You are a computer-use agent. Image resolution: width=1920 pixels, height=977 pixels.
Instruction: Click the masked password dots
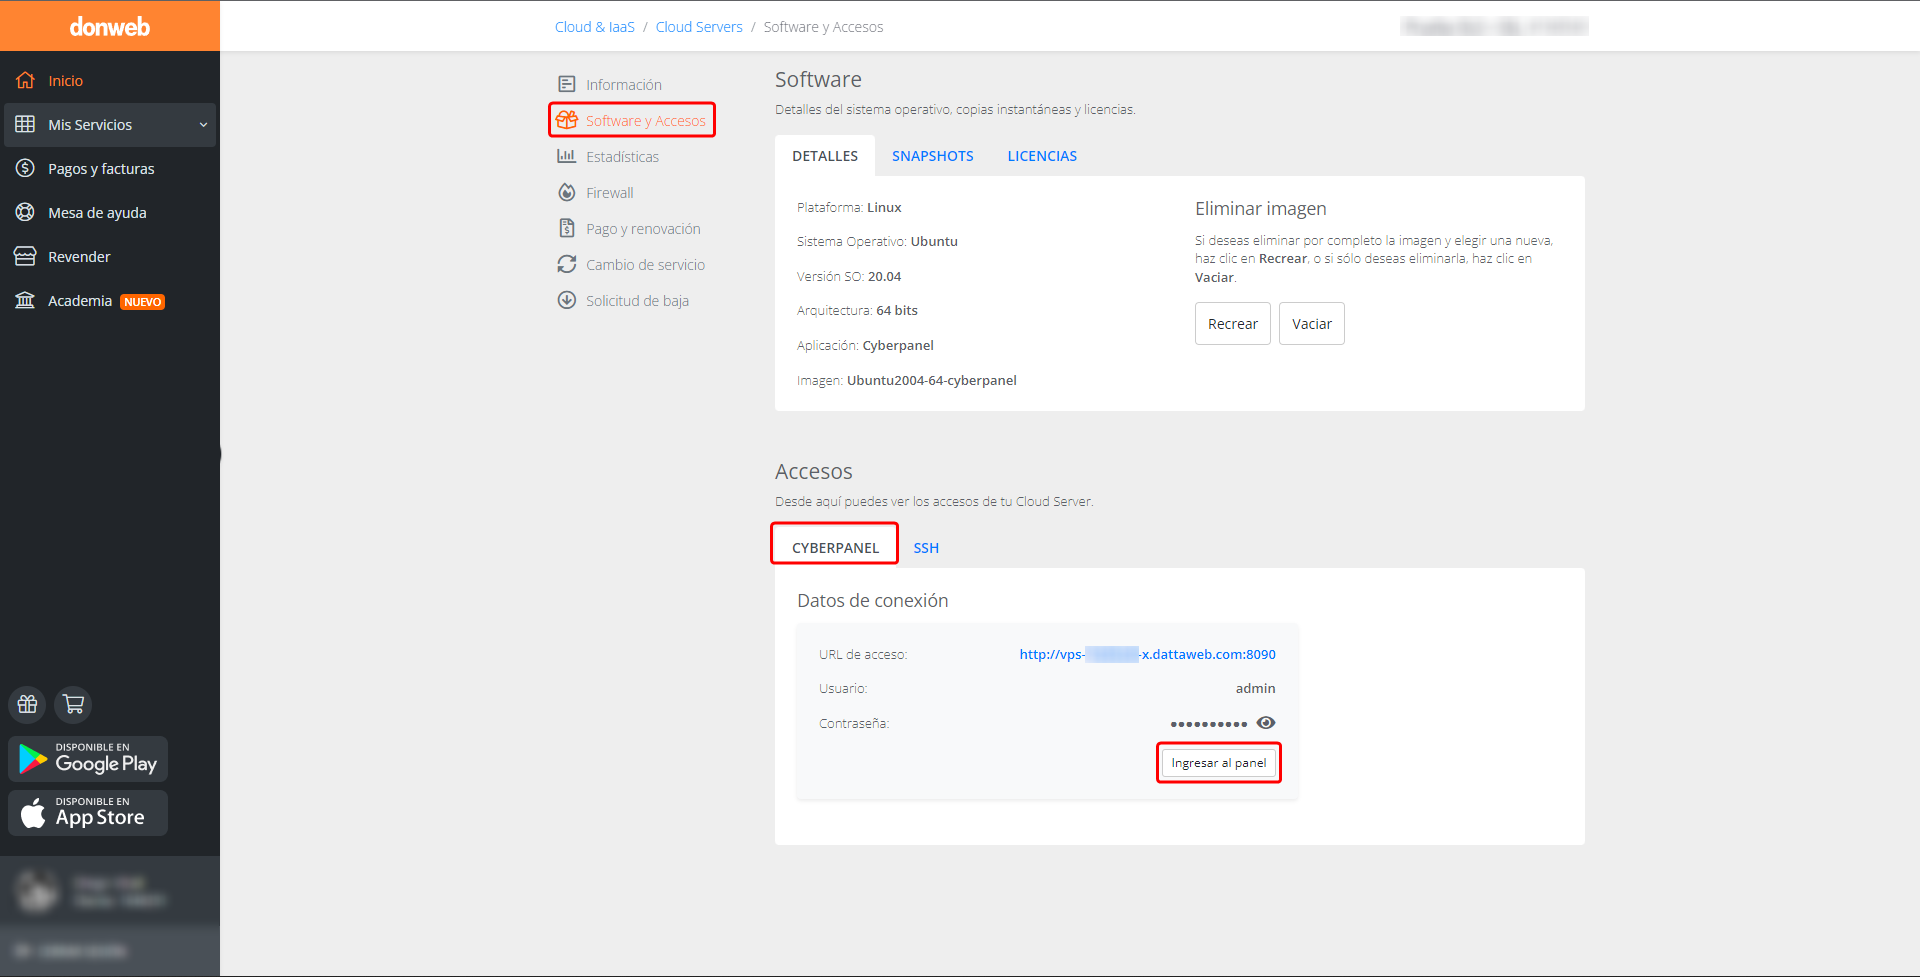(x=1208, y=724)
